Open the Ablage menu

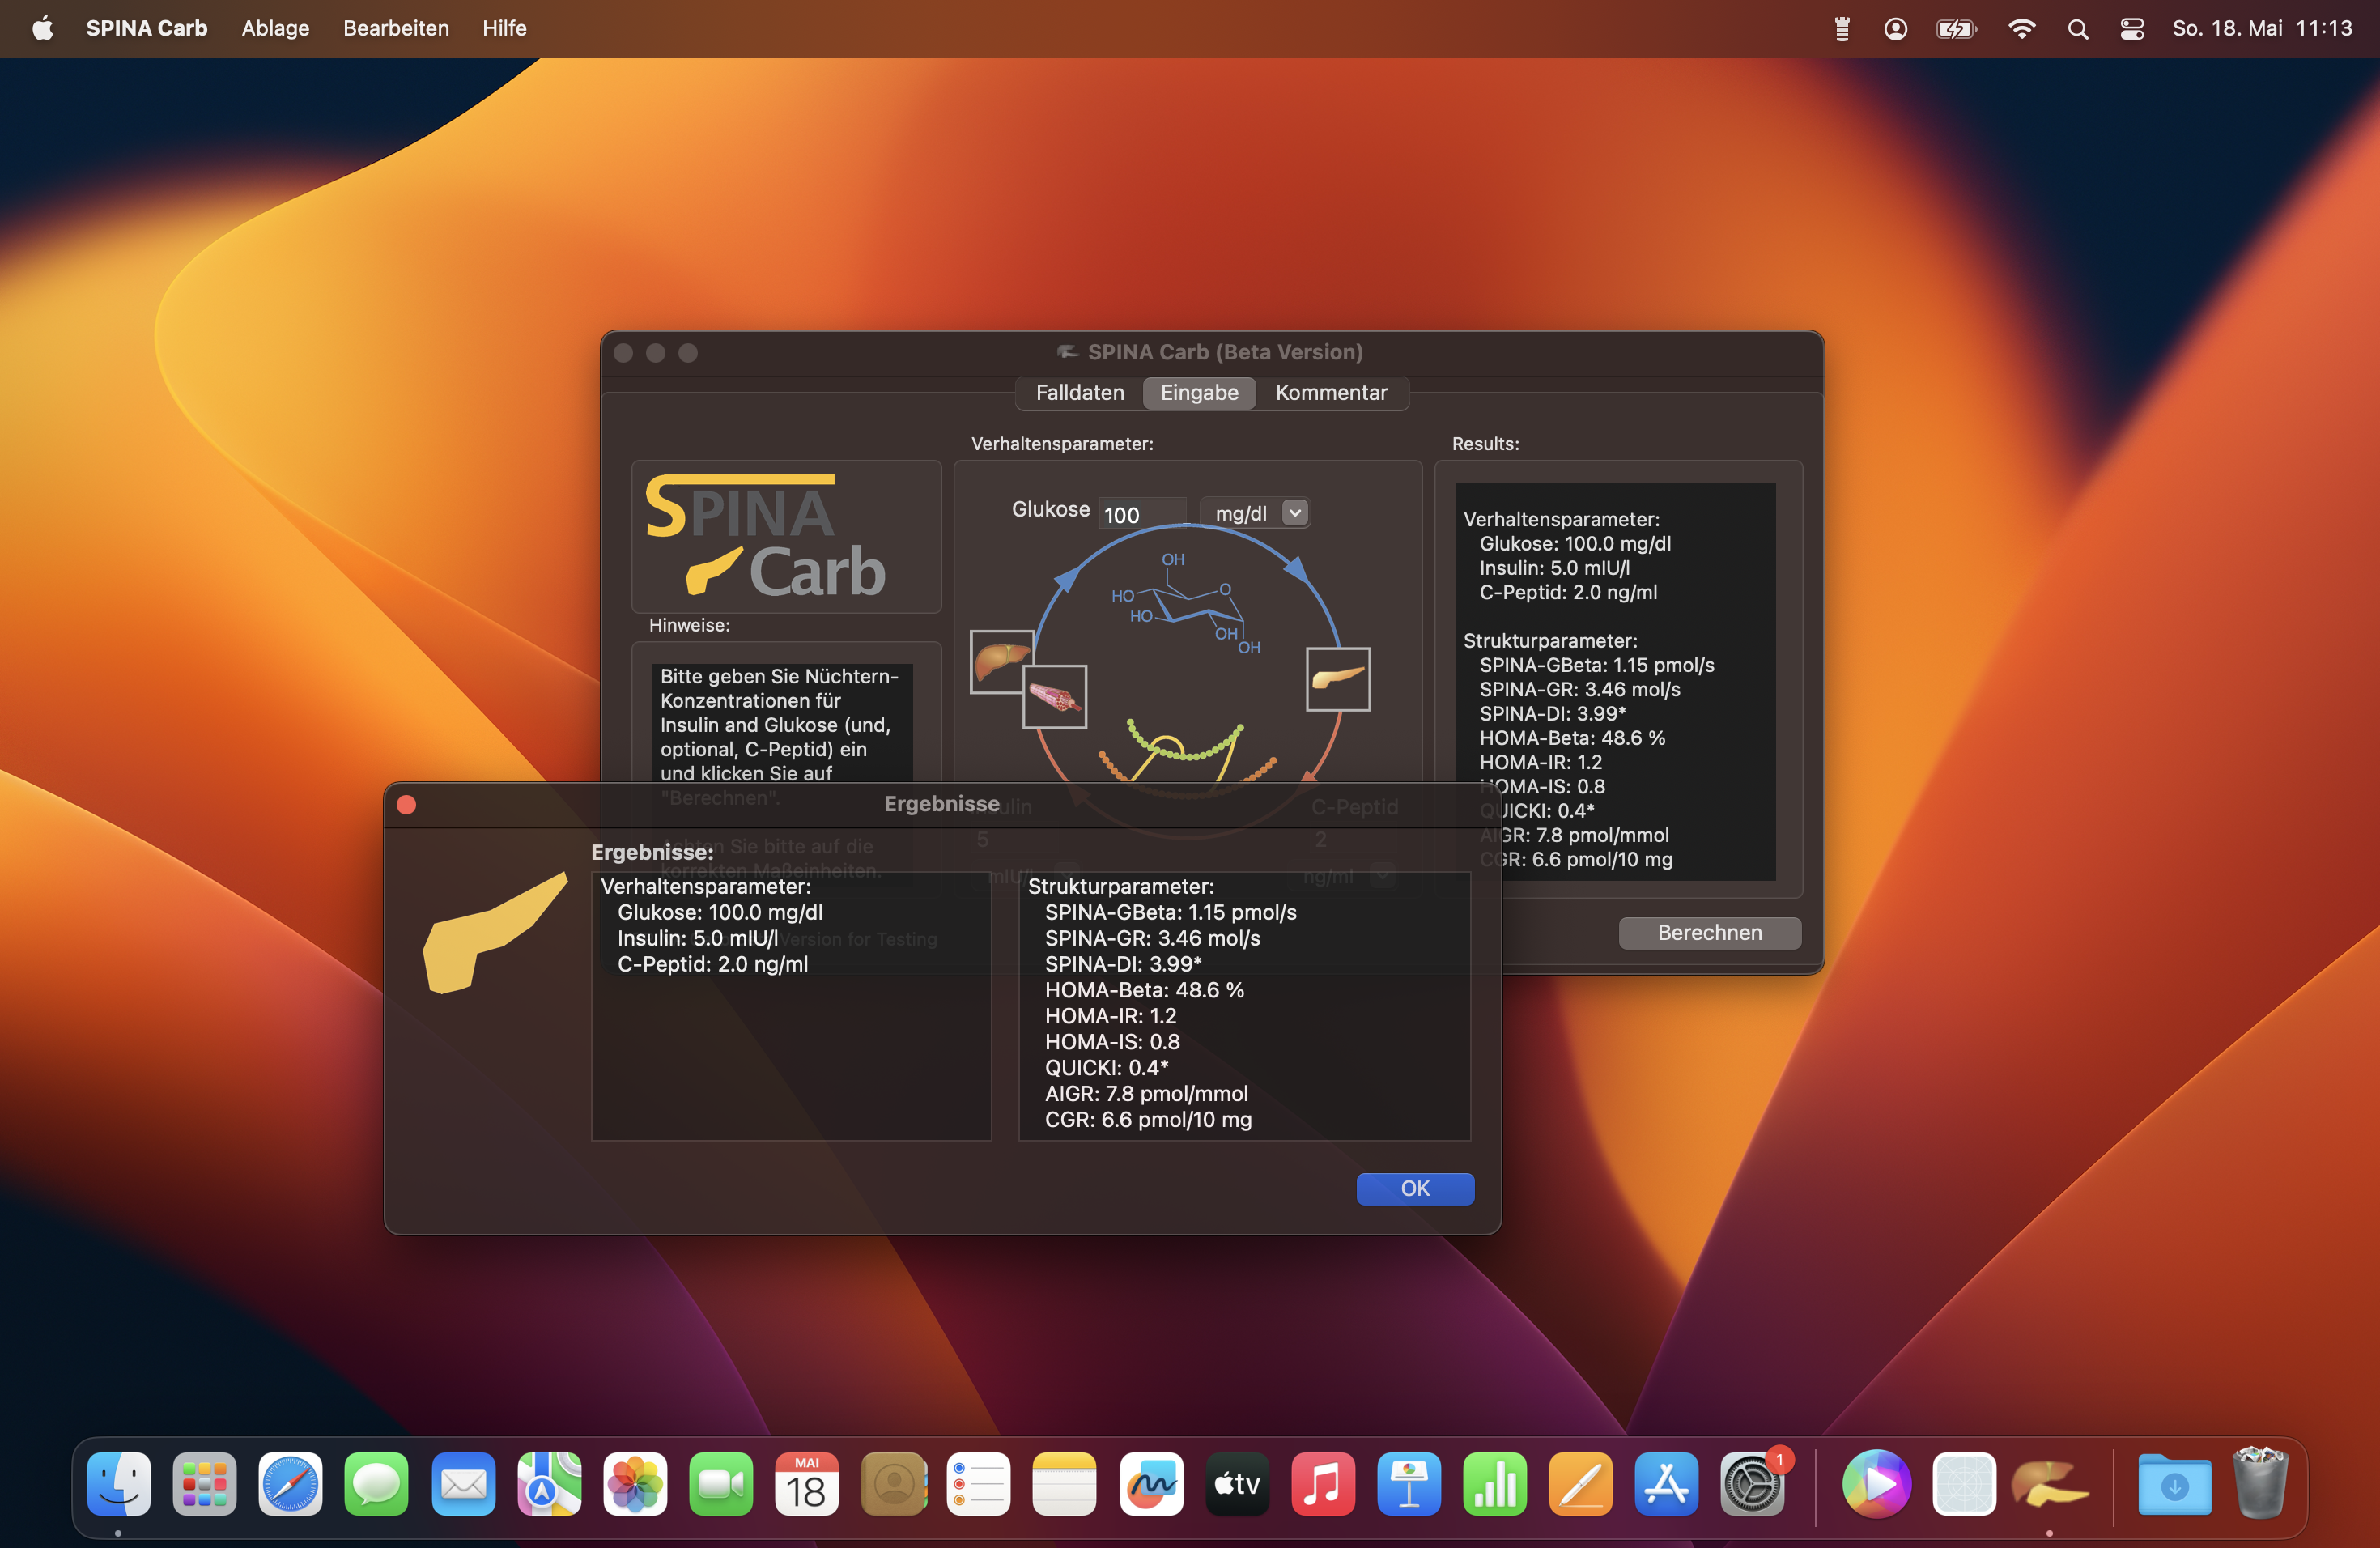[x=275, y=28]
